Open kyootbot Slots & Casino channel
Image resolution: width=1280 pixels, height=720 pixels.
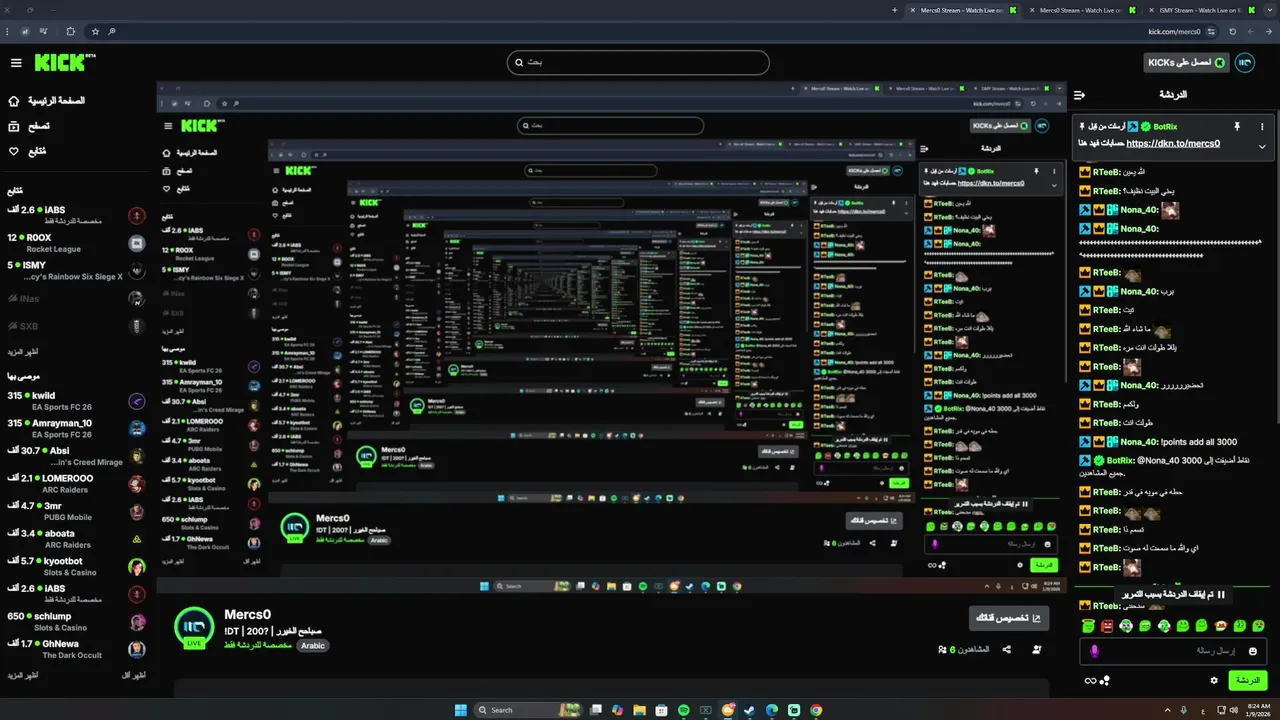pos(75,566)
